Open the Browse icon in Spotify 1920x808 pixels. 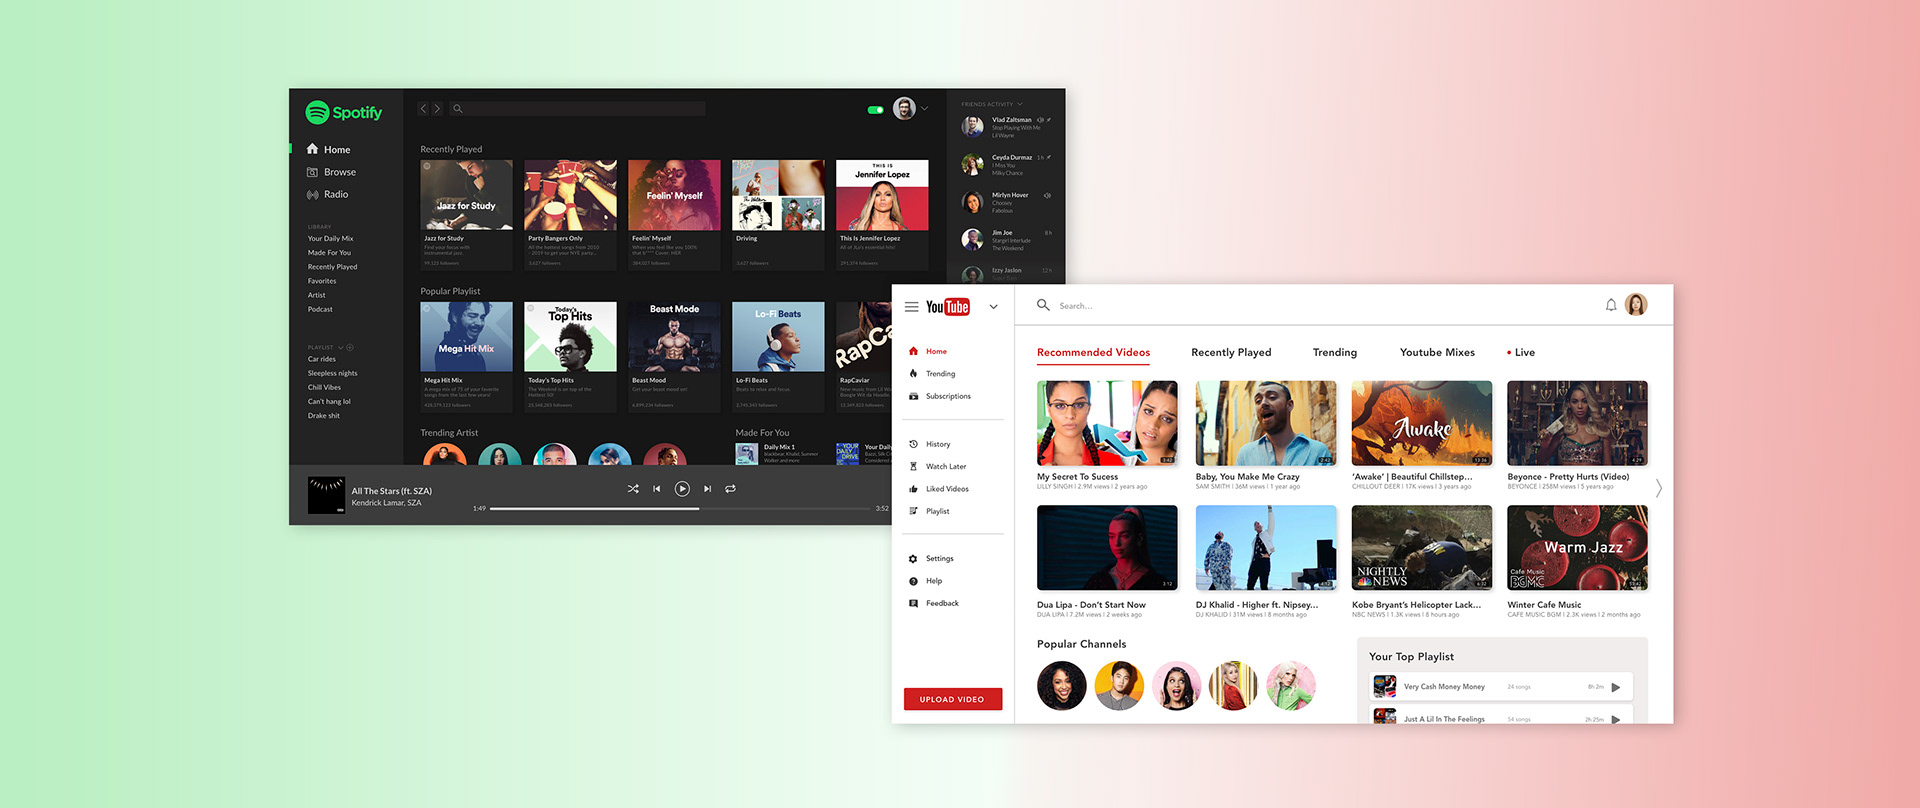click(312, 172)
